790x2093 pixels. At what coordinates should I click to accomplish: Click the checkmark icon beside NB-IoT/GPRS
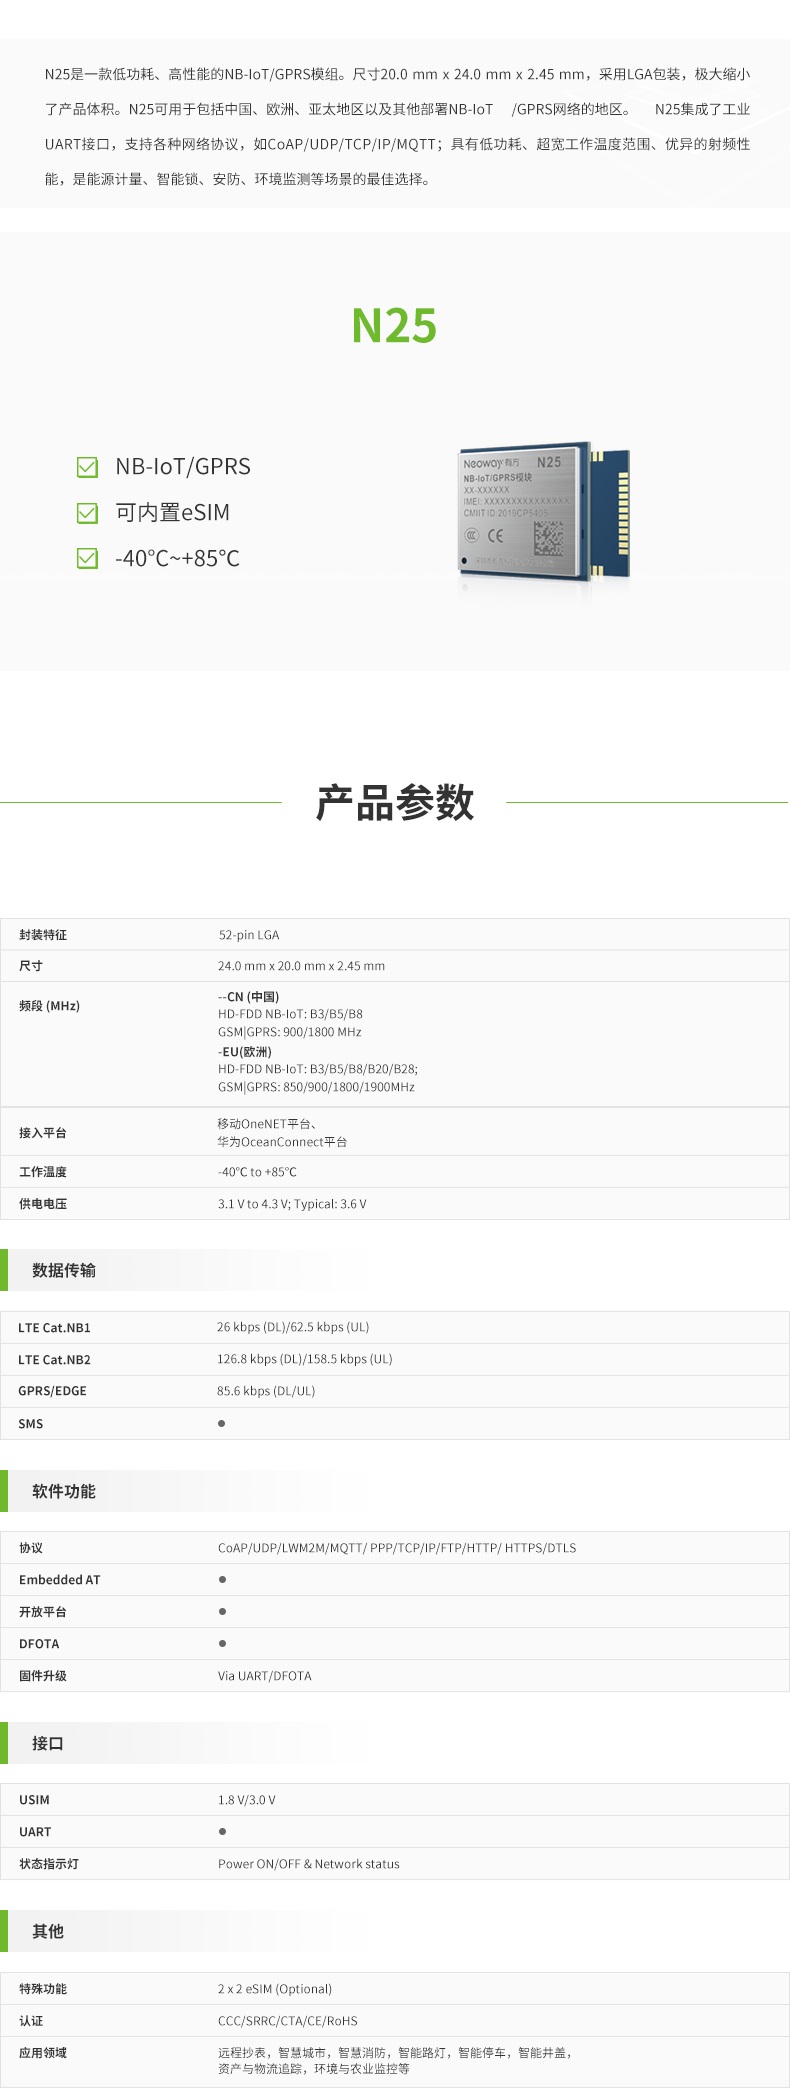tap(88, 467)
